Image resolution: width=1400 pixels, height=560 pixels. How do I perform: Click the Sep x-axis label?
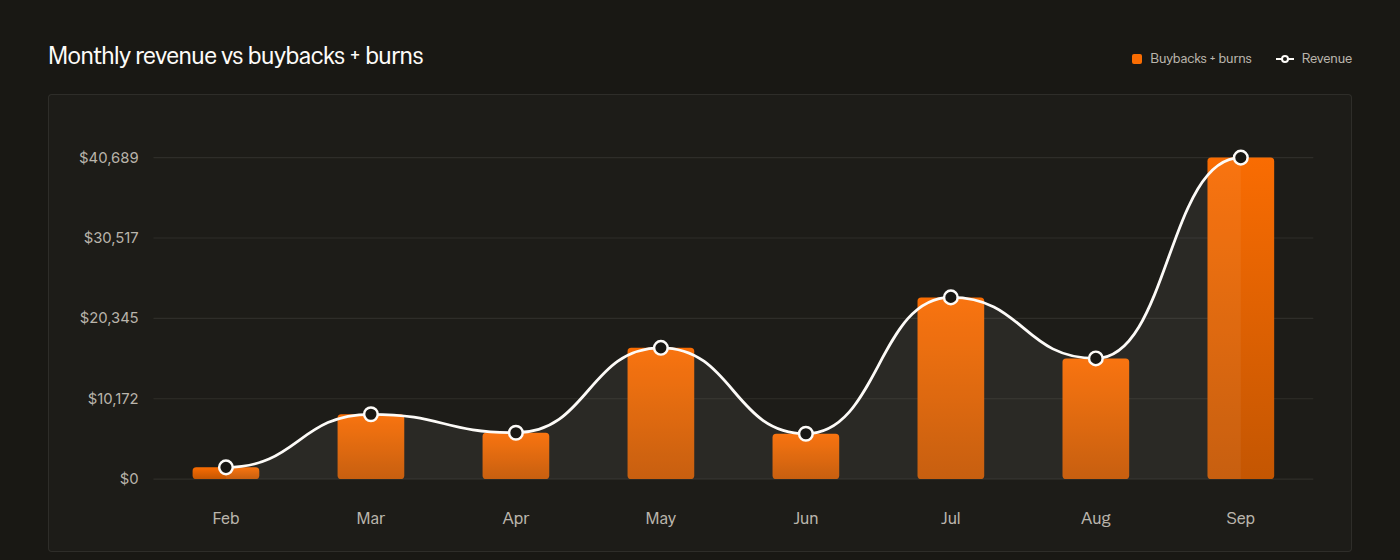point(1241,518)
